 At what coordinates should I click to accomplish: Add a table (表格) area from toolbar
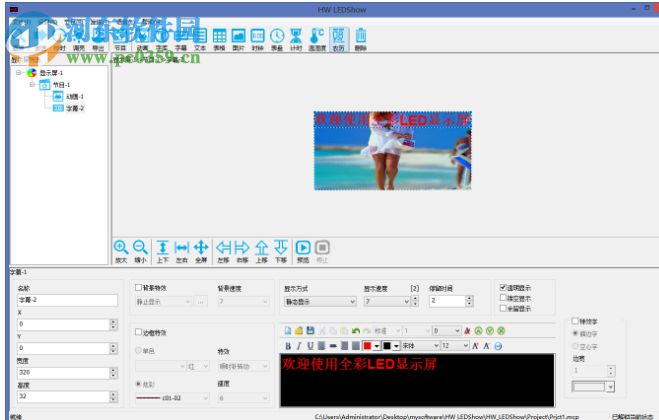pos(219,40)
